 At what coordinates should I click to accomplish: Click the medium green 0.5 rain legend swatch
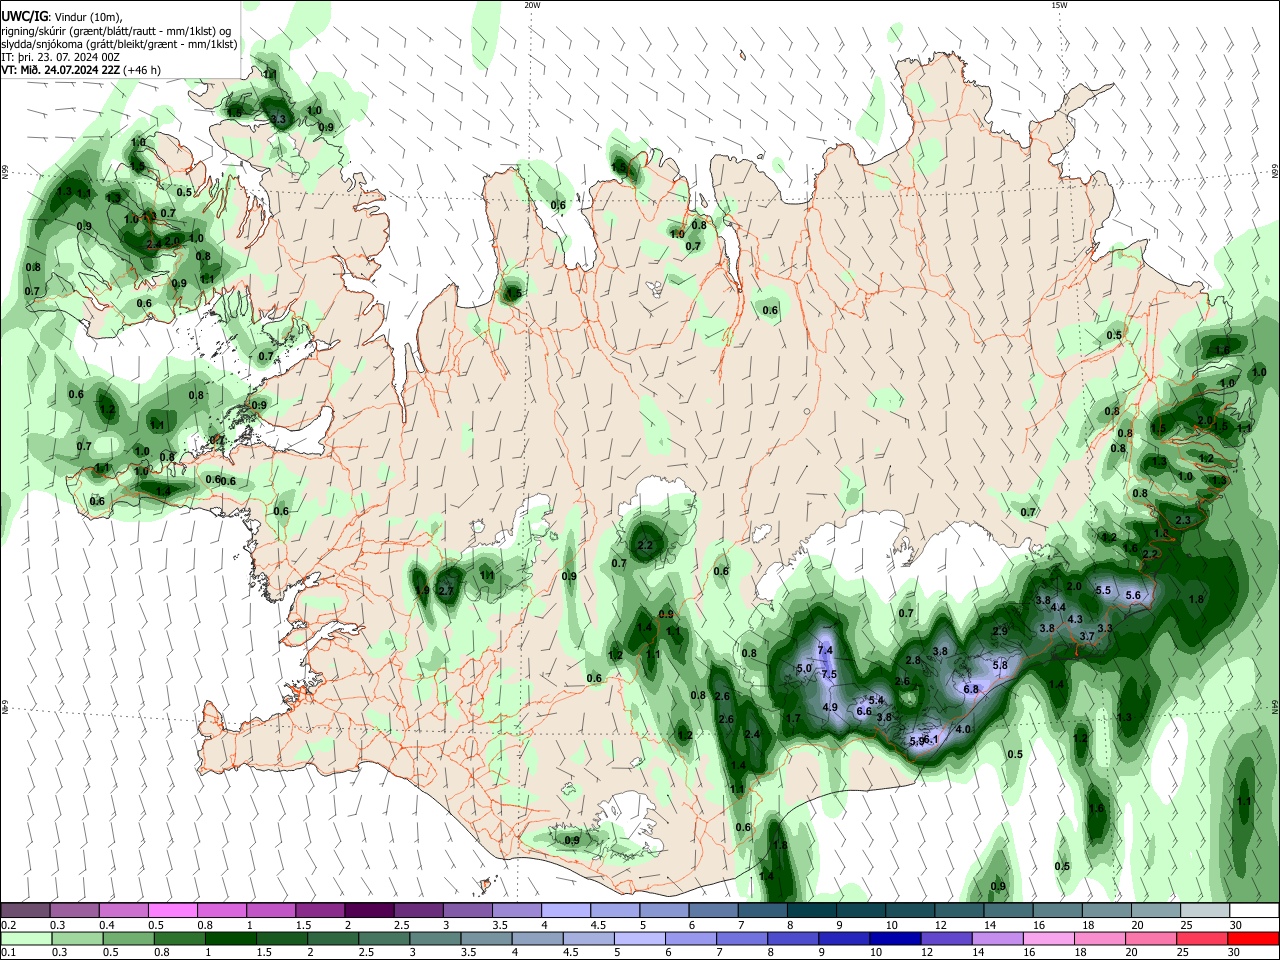[128, 939]
